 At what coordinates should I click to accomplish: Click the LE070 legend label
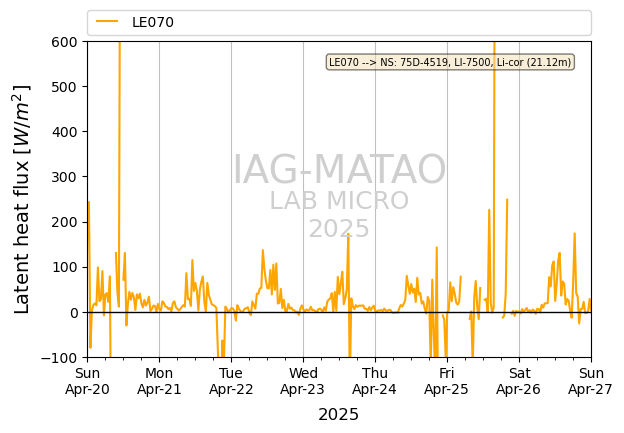pyautogui.click(x=153, y=22)
